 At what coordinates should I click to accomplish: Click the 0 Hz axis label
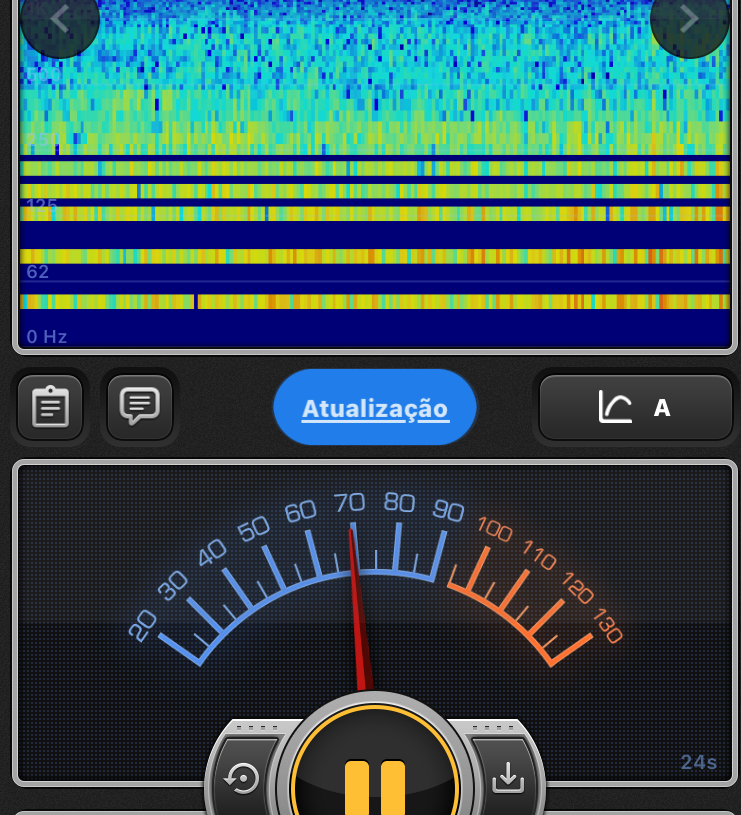[47, 337]
